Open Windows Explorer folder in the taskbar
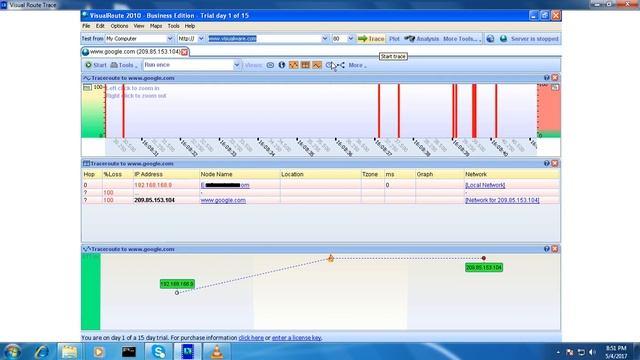The image size is (640, 360). pyautogui.click(x=69, y=351)
